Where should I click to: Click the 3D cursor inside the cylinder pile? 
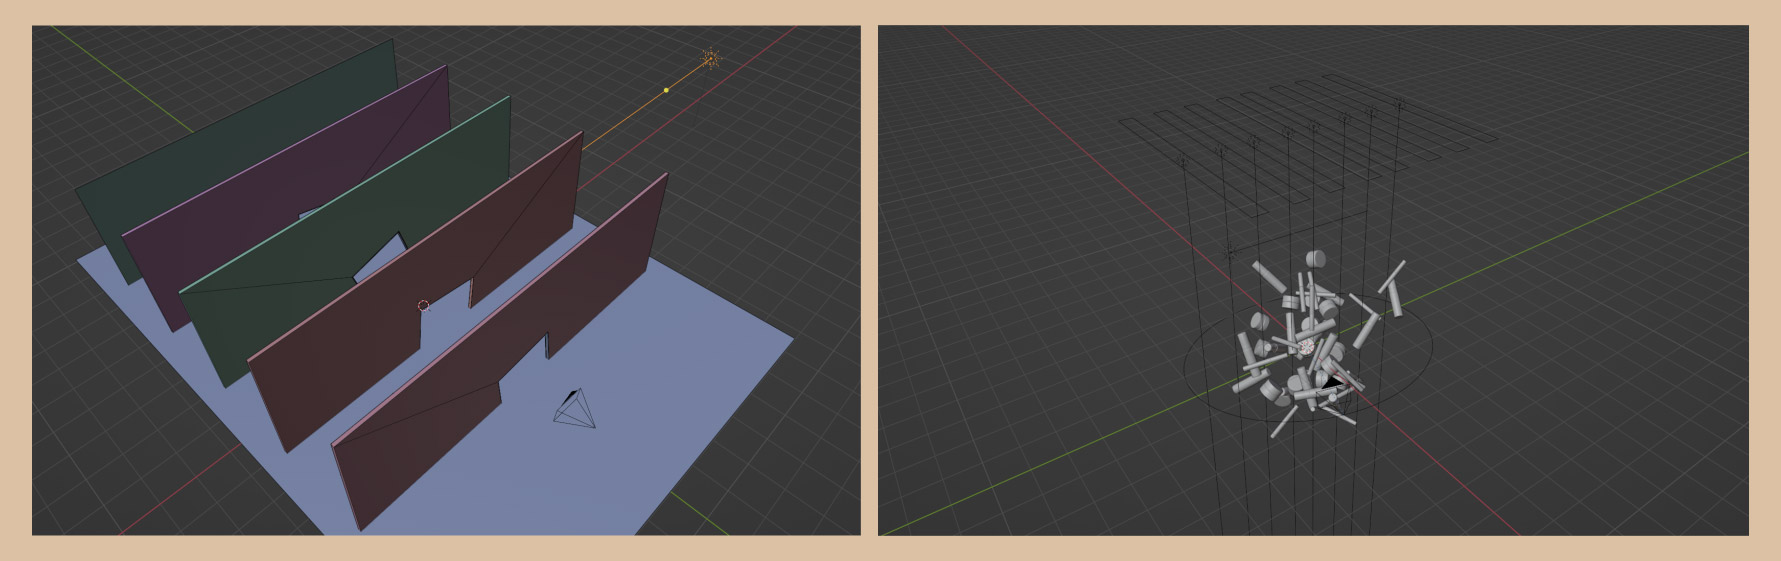click(1305, 346)
